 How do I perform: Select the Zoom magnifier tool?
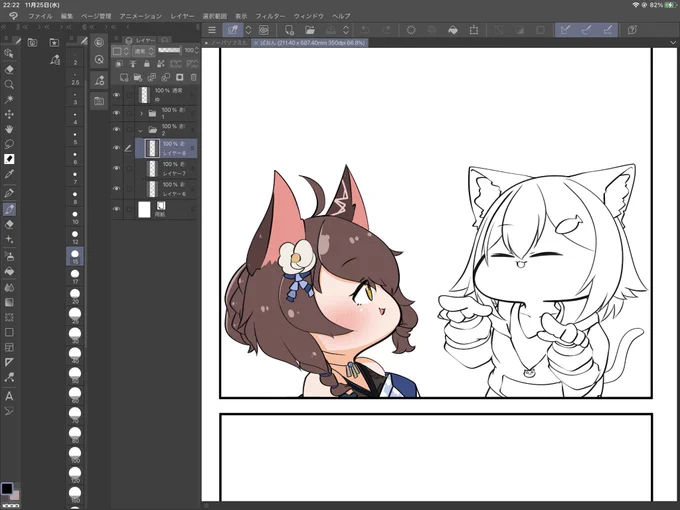pos(9,84)
